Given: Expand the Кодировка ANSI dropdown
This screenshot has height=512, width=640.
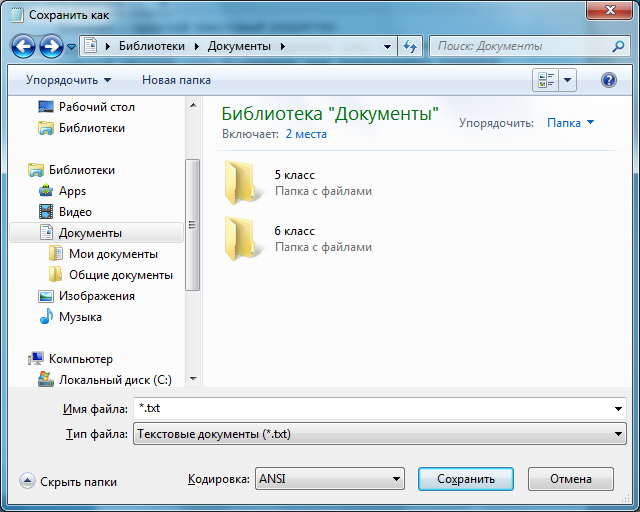Looking at the screenshot, I should [x=330, y=479].
